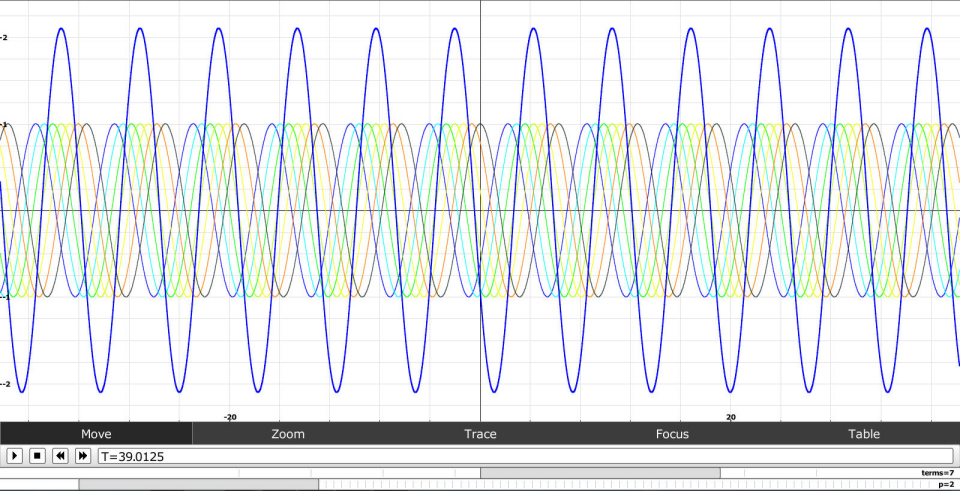
Task: Click the fast-forward double-arrow button
Action: pos(83,456)
